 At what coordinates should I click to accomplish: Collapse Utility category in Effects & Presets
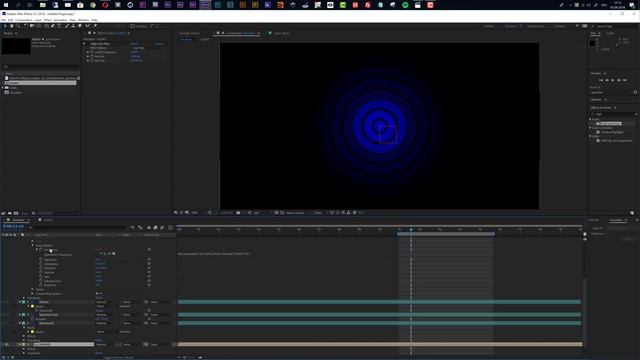[590, 136]
